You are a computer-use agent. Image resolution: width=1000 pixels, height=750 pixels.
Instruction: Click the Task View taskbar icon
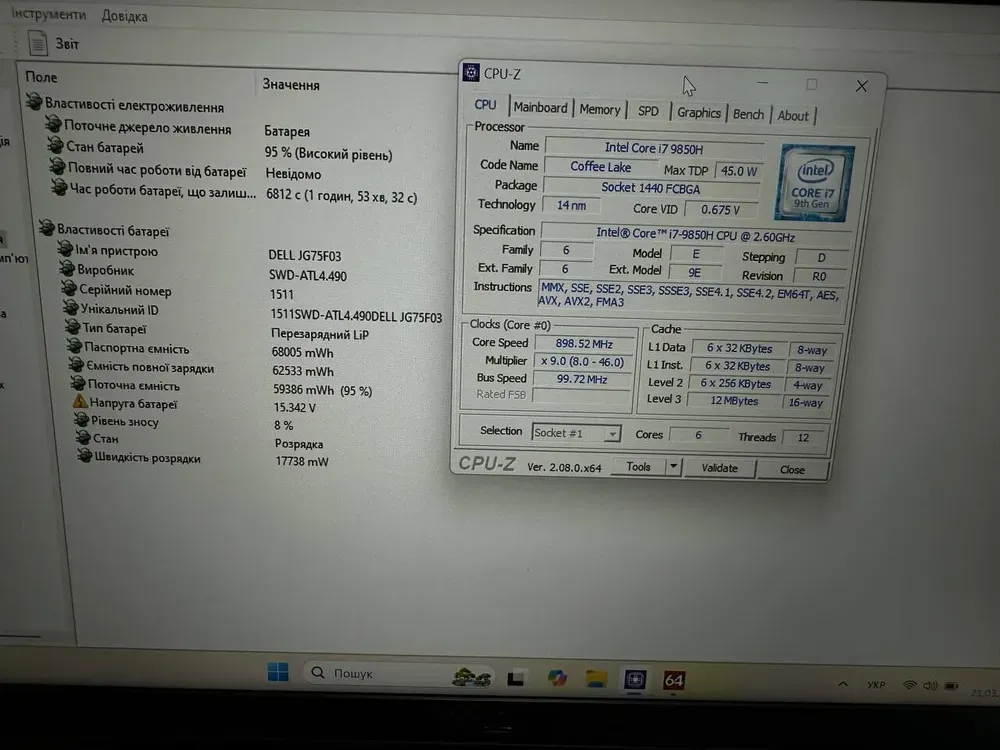pyautogui.click(x=516, y=678)
